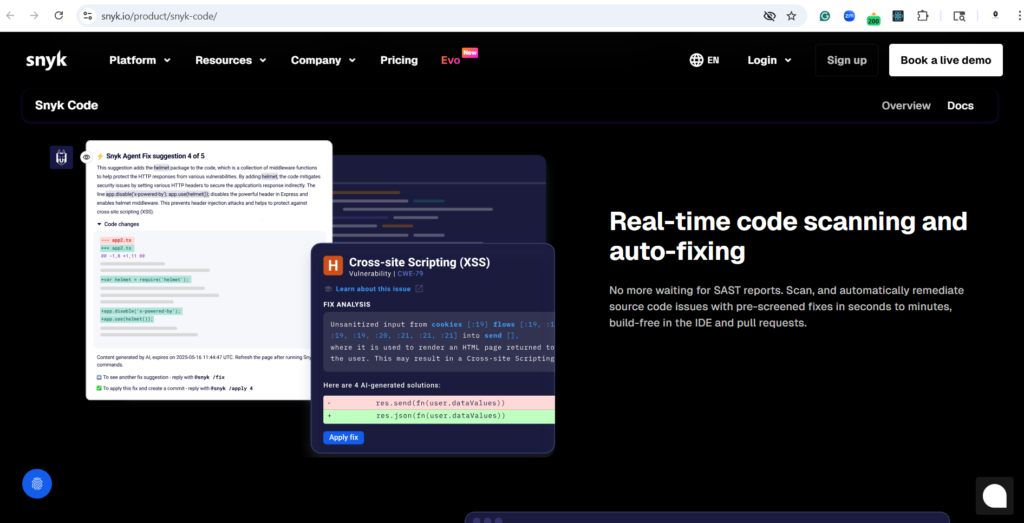Click the Snyk bot avatar icon
1024x523 pixels.
(61, 157)
